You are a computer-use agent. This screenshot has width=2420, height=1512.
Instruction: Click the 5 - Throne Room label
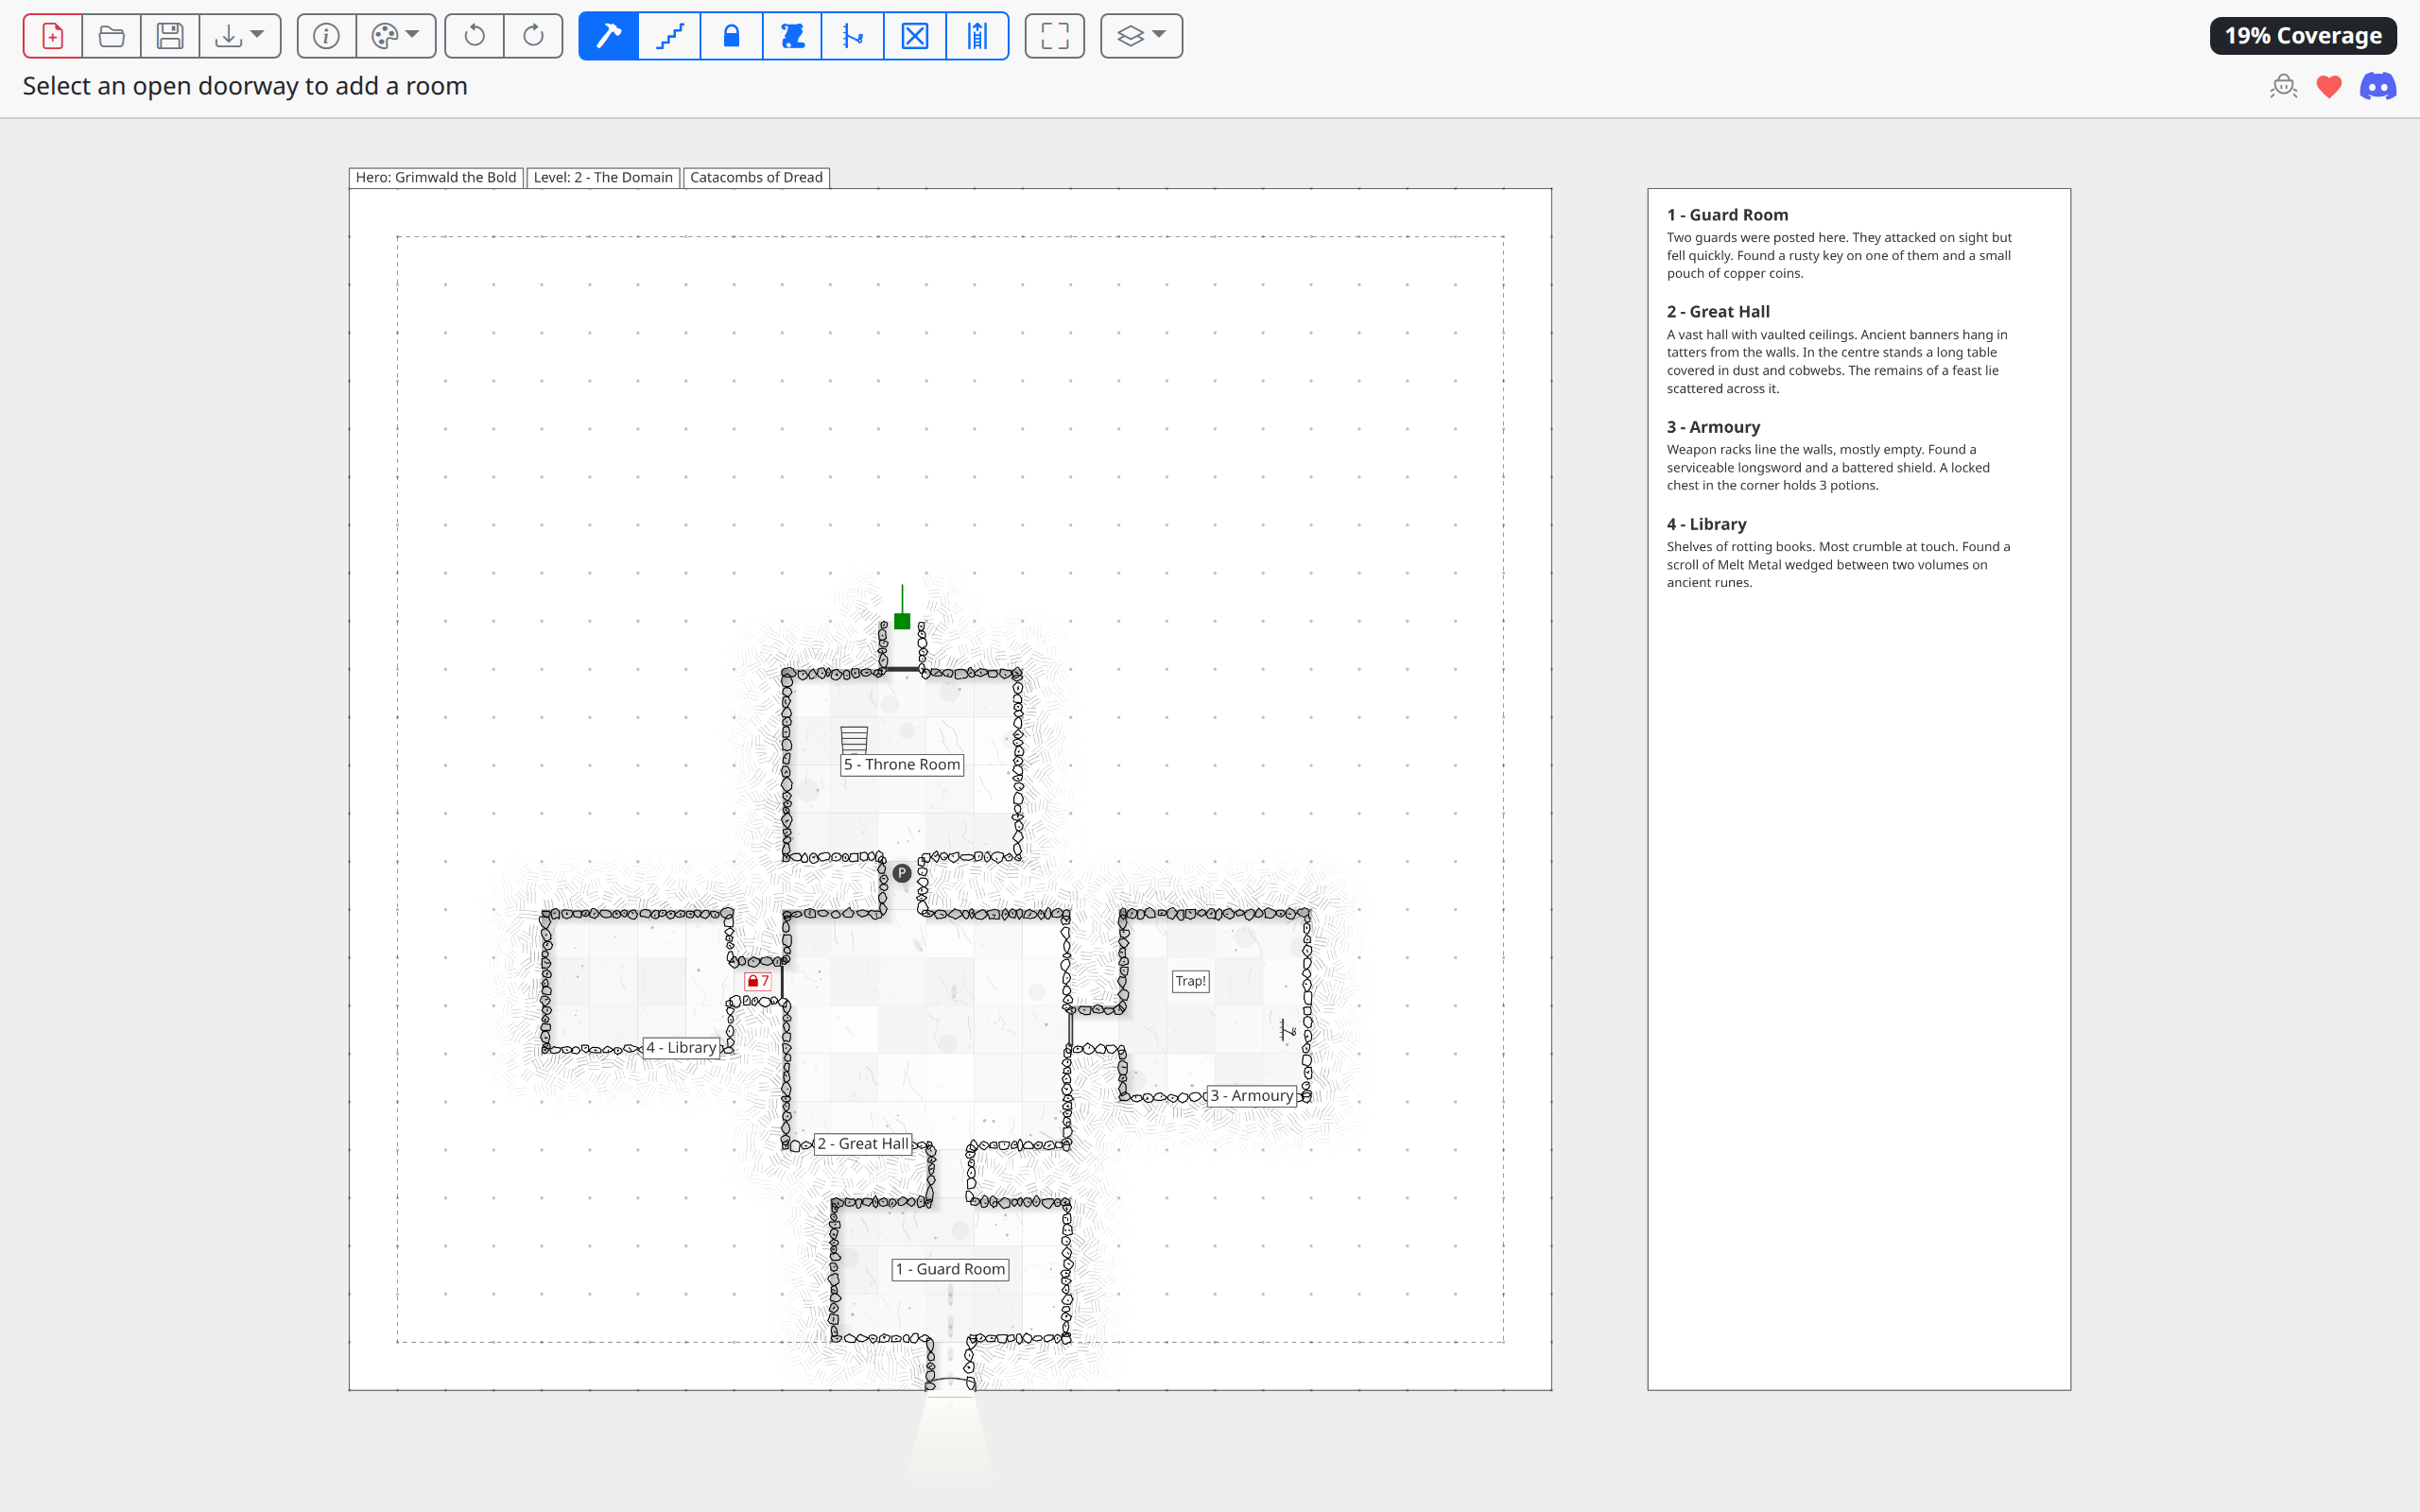click(901, 764)
